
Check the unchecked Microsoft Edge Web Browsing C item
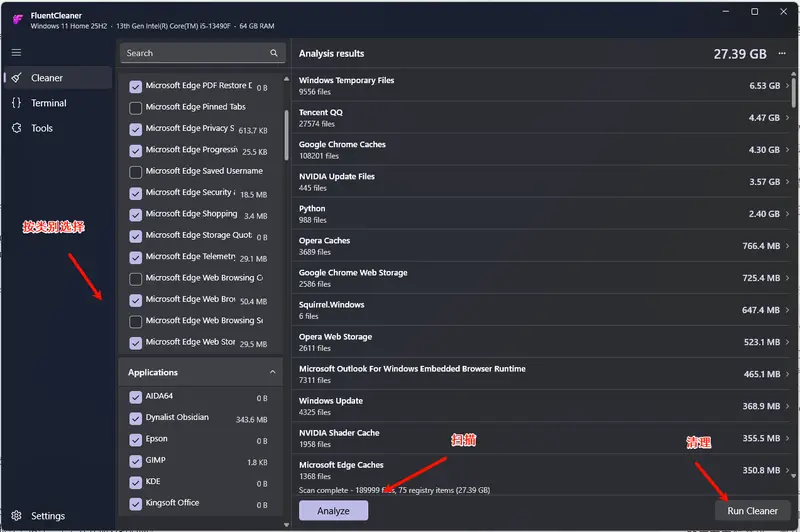pyautogui.click(x=135, y=279)
